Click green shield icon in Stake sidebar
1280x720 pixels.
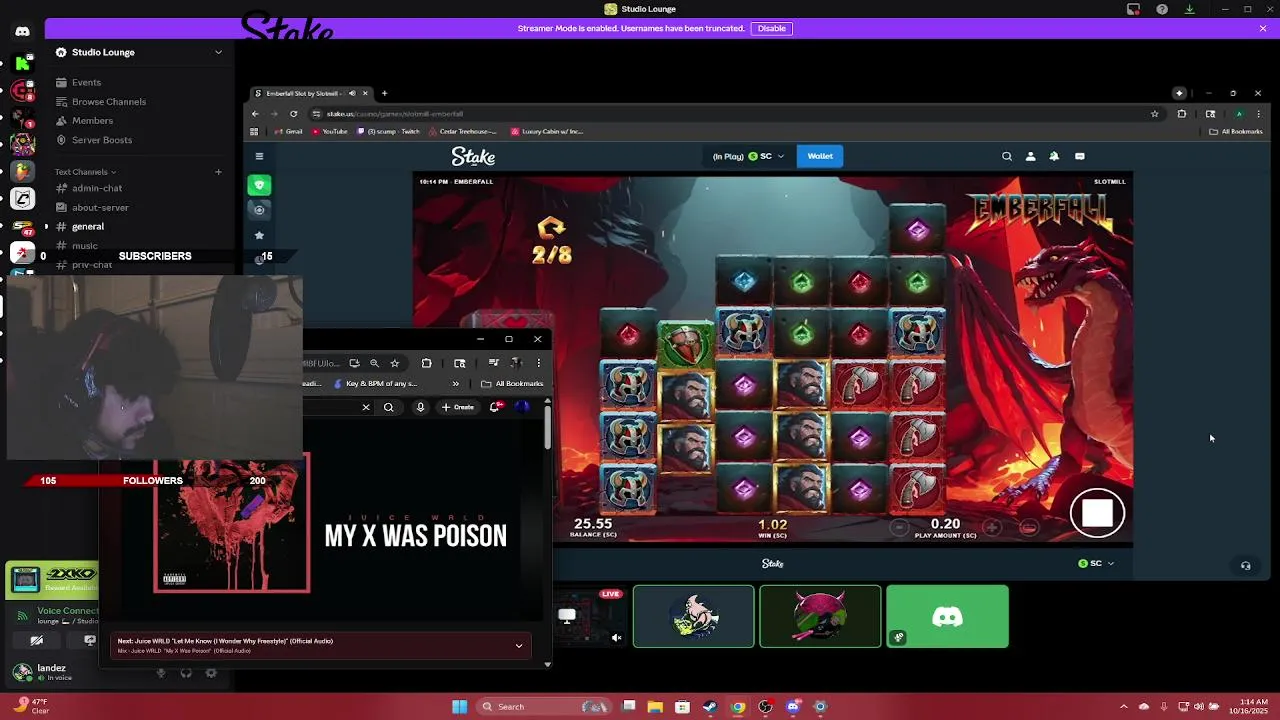pyautogui.click(x=259, y=185)
